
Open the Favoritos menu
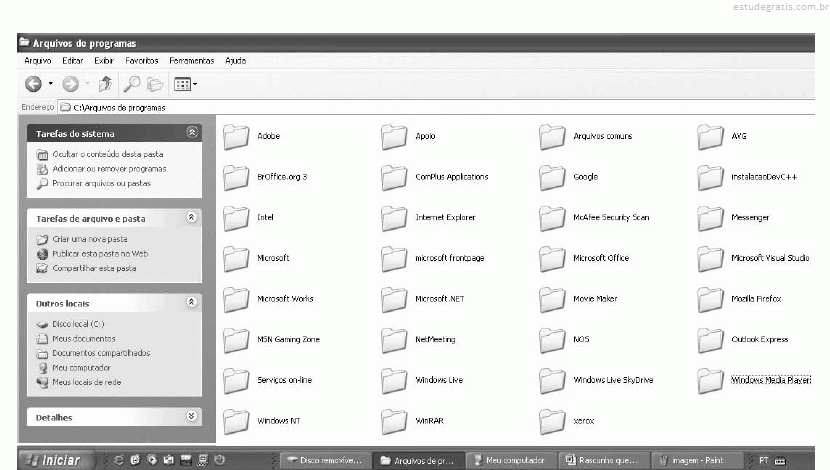coord(141,61)
